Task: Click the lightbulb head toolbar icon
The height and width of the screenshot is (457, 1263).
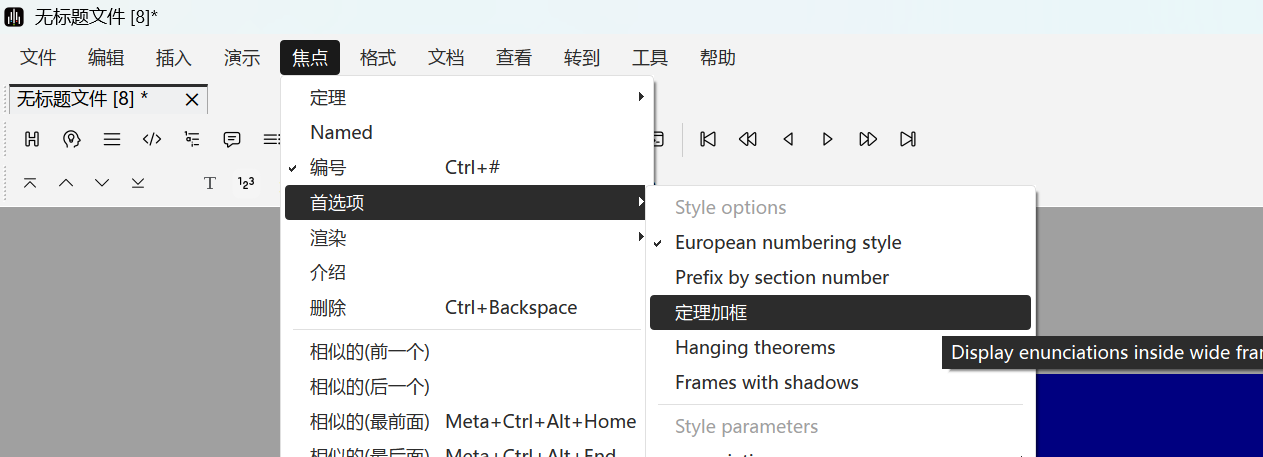Action: tap(71, 139)
